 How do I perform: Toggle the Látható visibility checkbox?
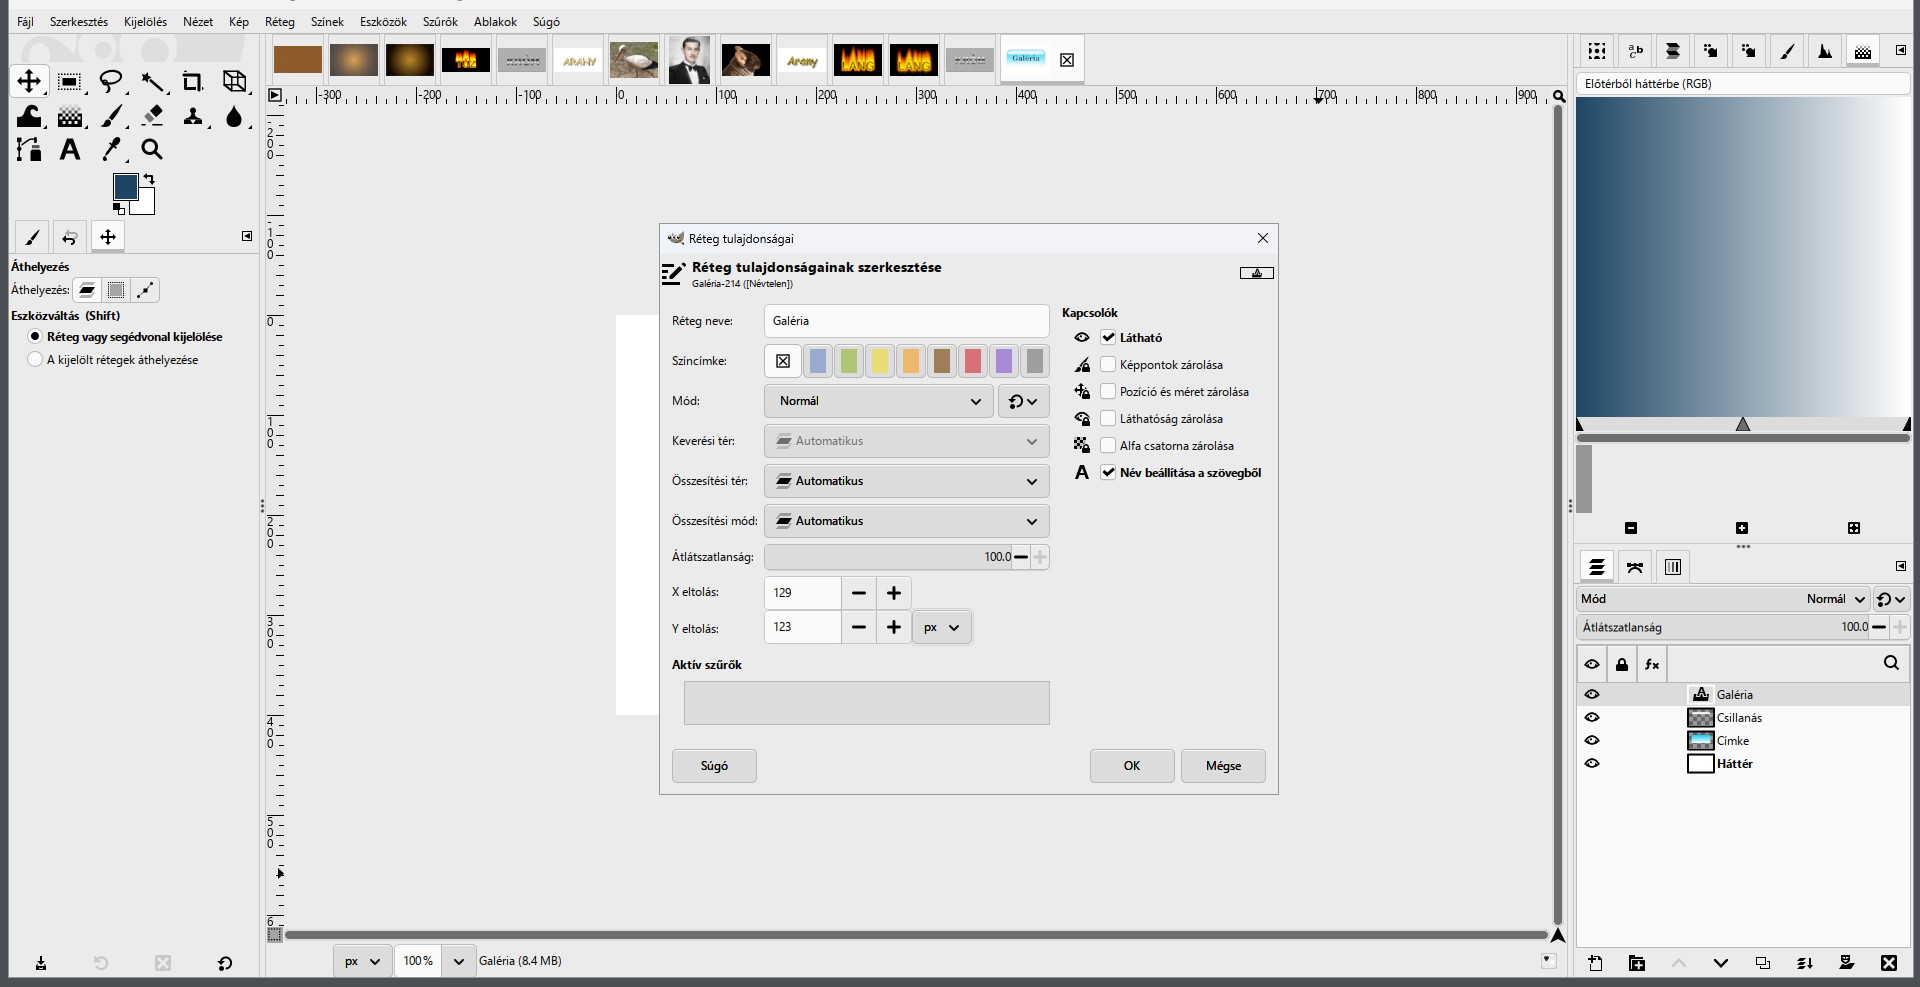click(x=1108, y=338)
